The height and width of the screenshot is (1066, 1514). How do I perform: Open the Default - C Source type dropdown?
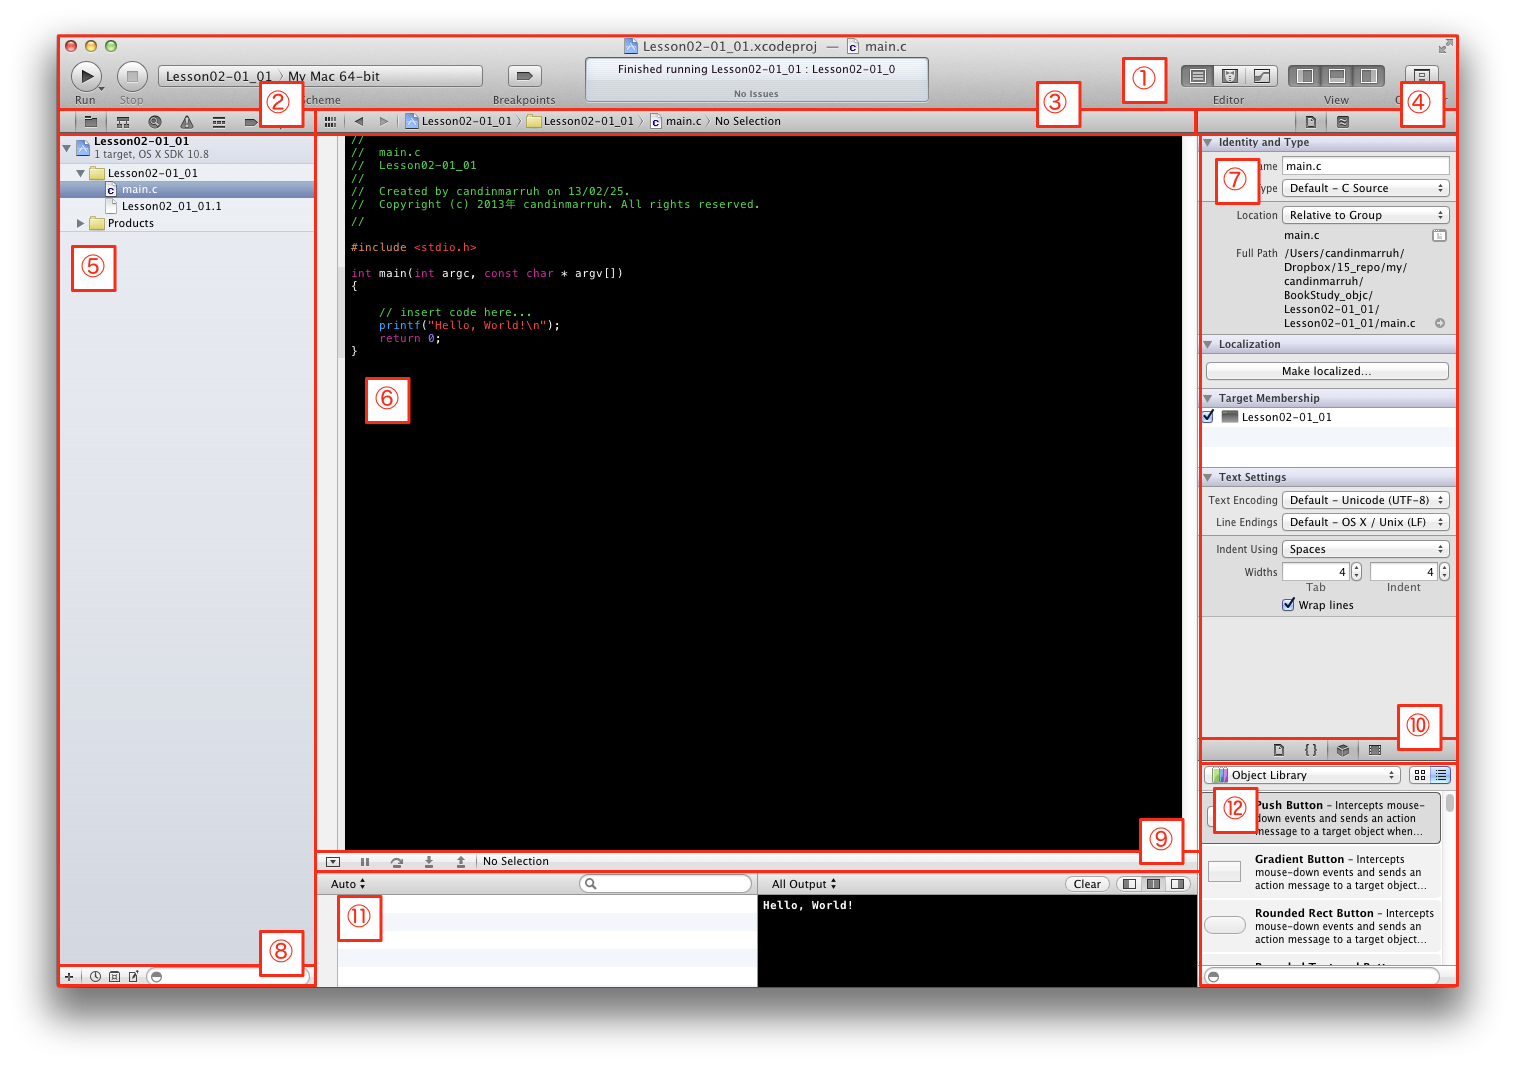tap(1365, 188)
